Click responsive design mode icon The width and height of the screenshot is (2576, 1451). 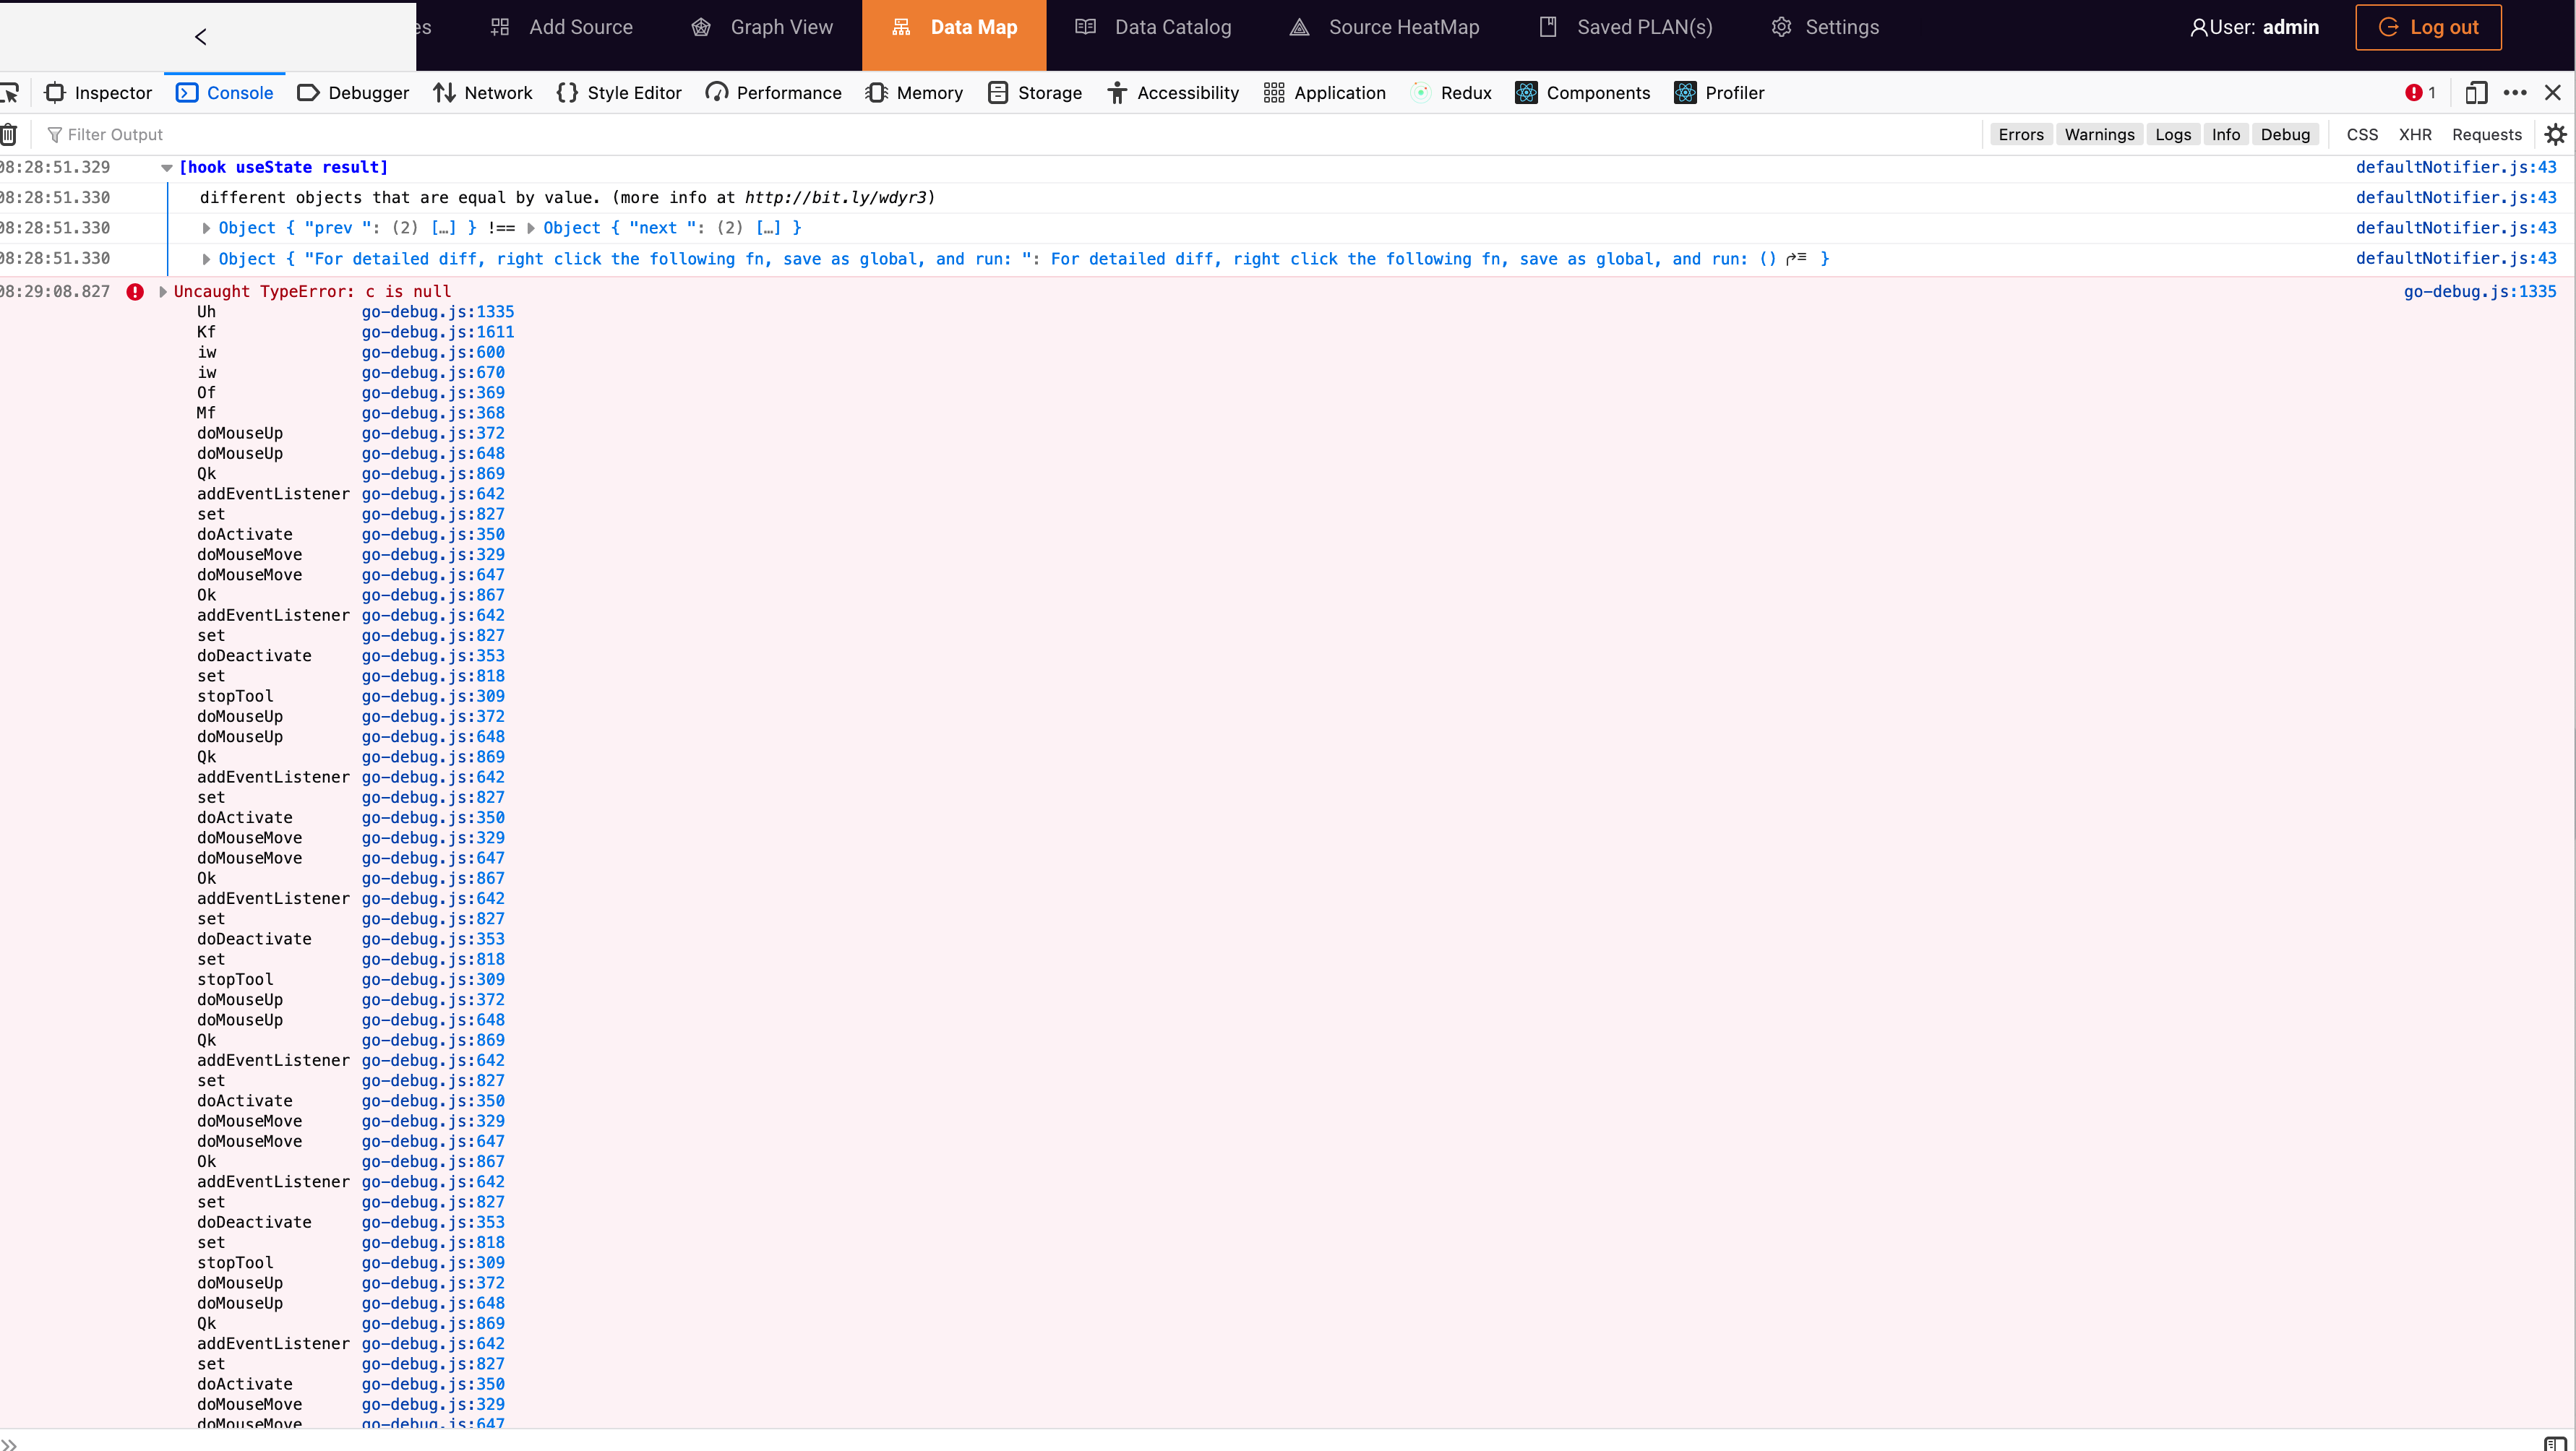coord(2475,93)
